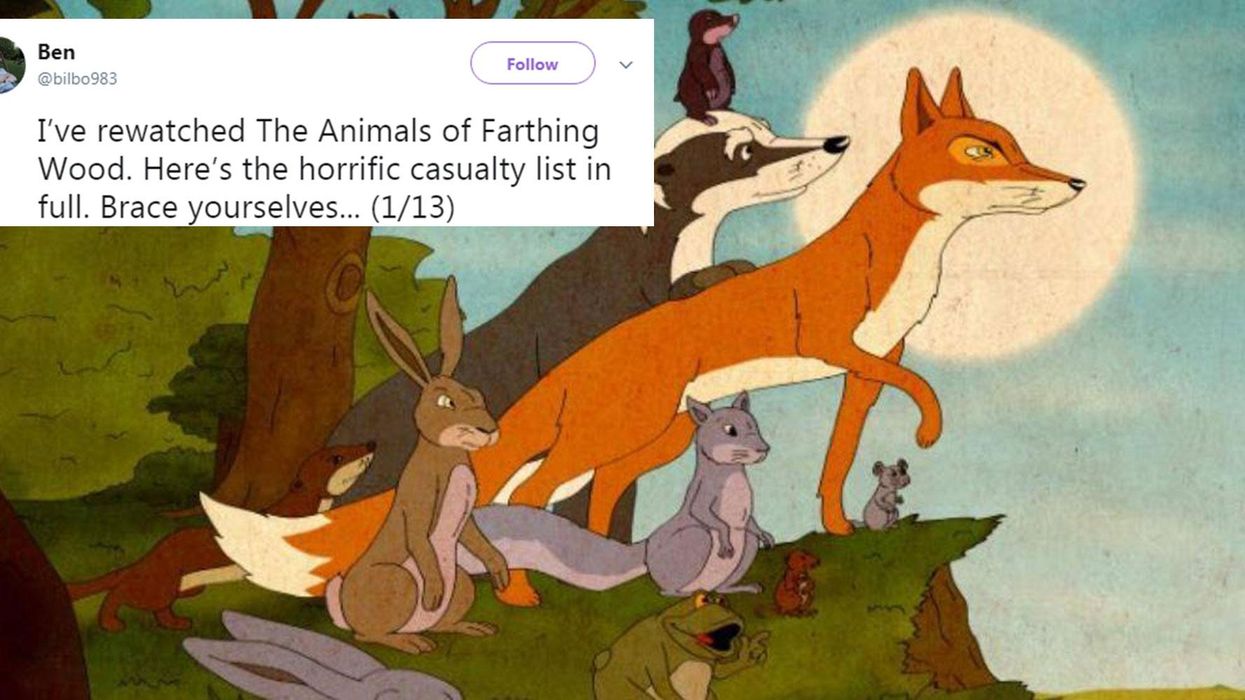1245x700 pixels.
Task: Expand the tweet options chevron
Action: [626, 65]
